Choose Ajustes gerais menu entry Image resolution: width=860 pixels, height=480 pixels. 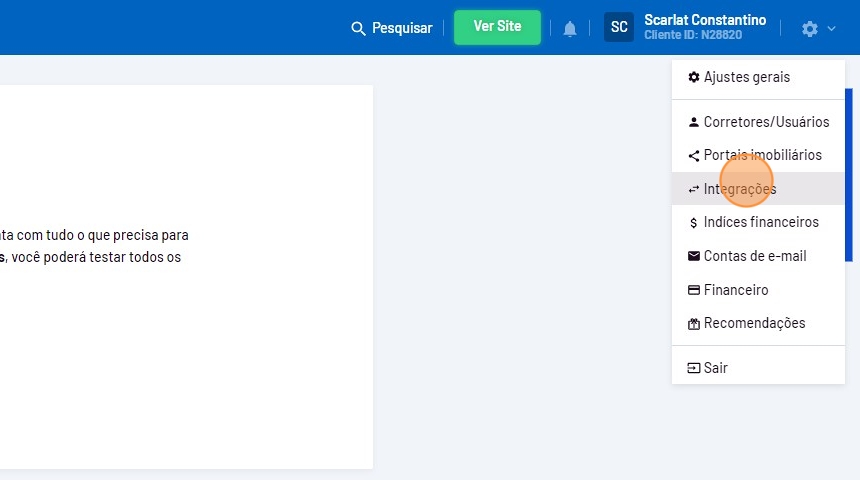tap(746, 77)
